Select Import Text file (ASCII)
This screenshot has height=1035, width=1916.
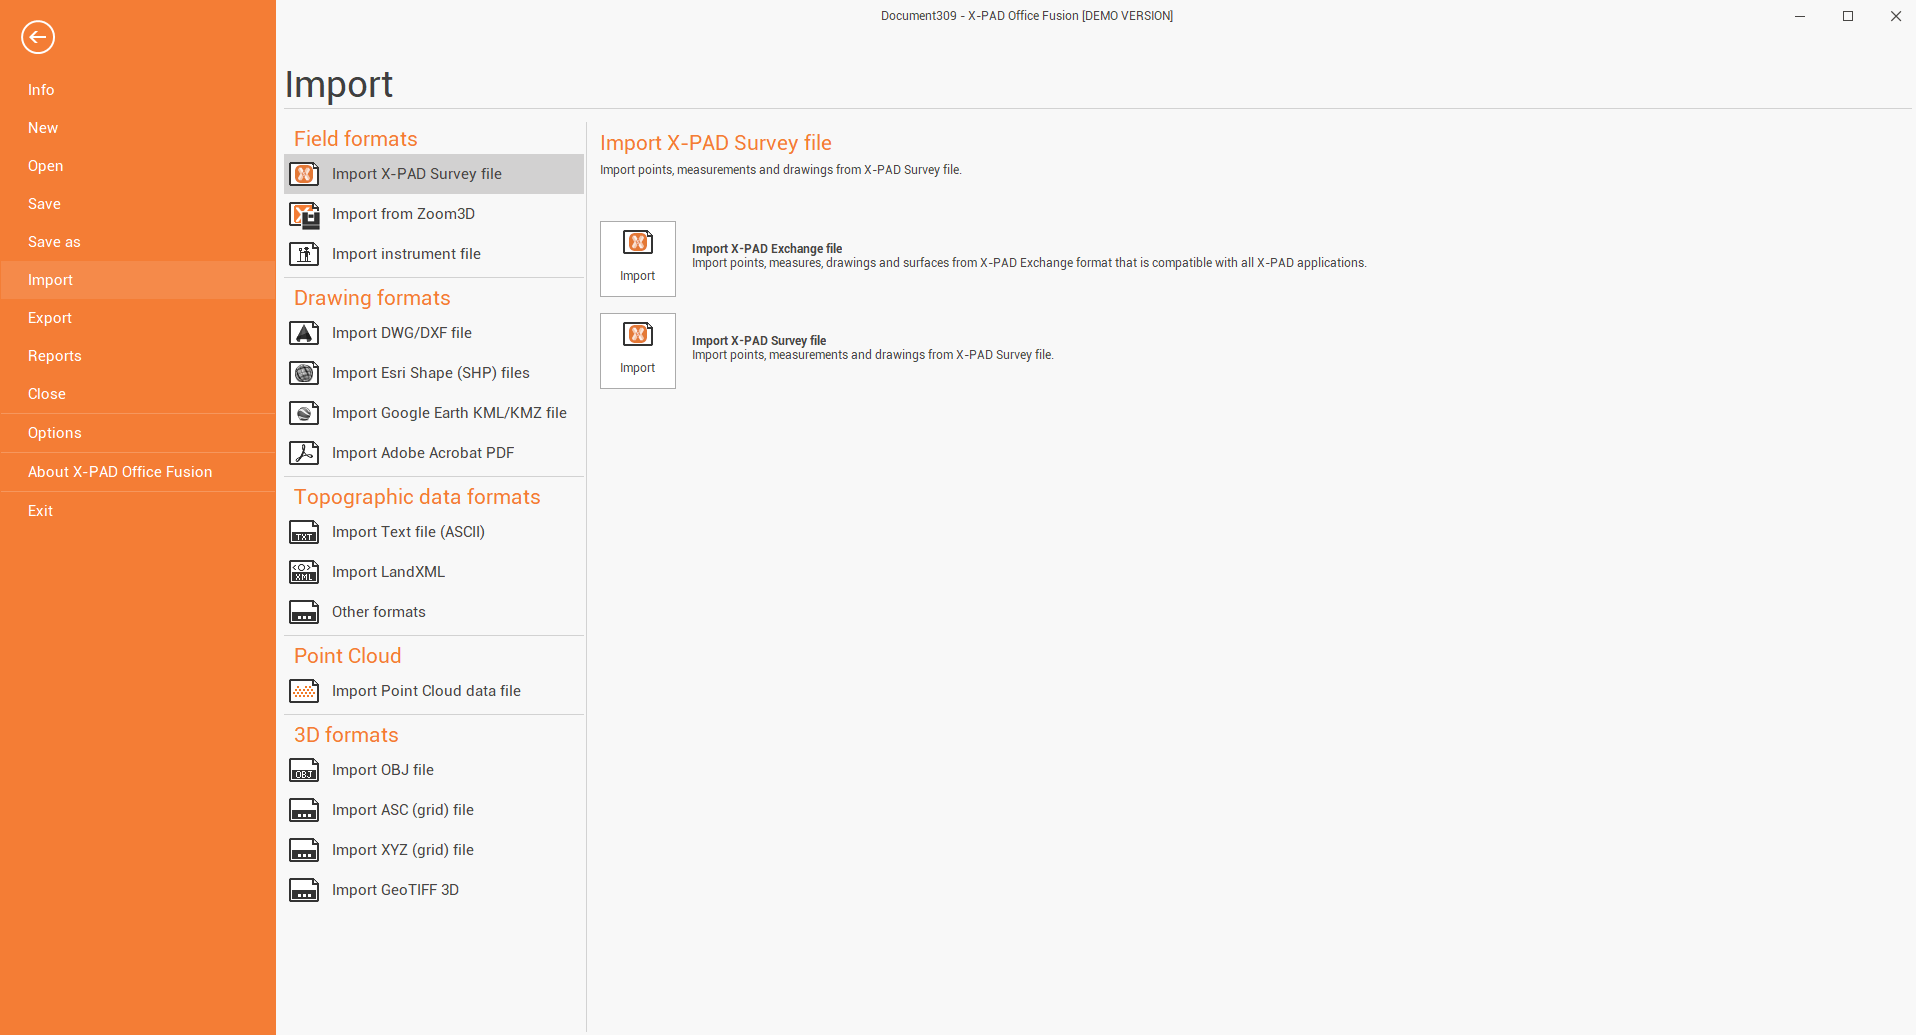point(408,532)
